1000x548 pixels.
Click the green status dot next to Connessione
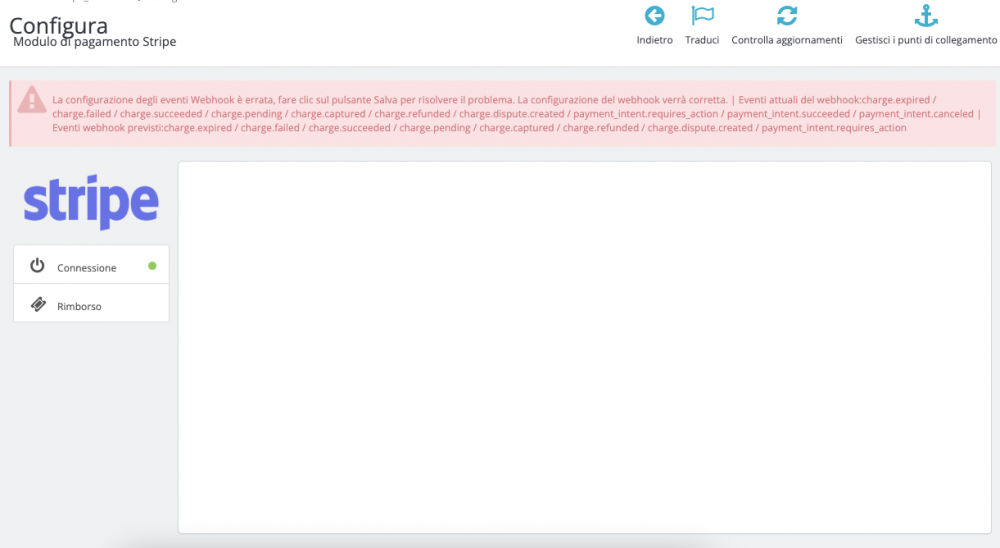(152, 266)
